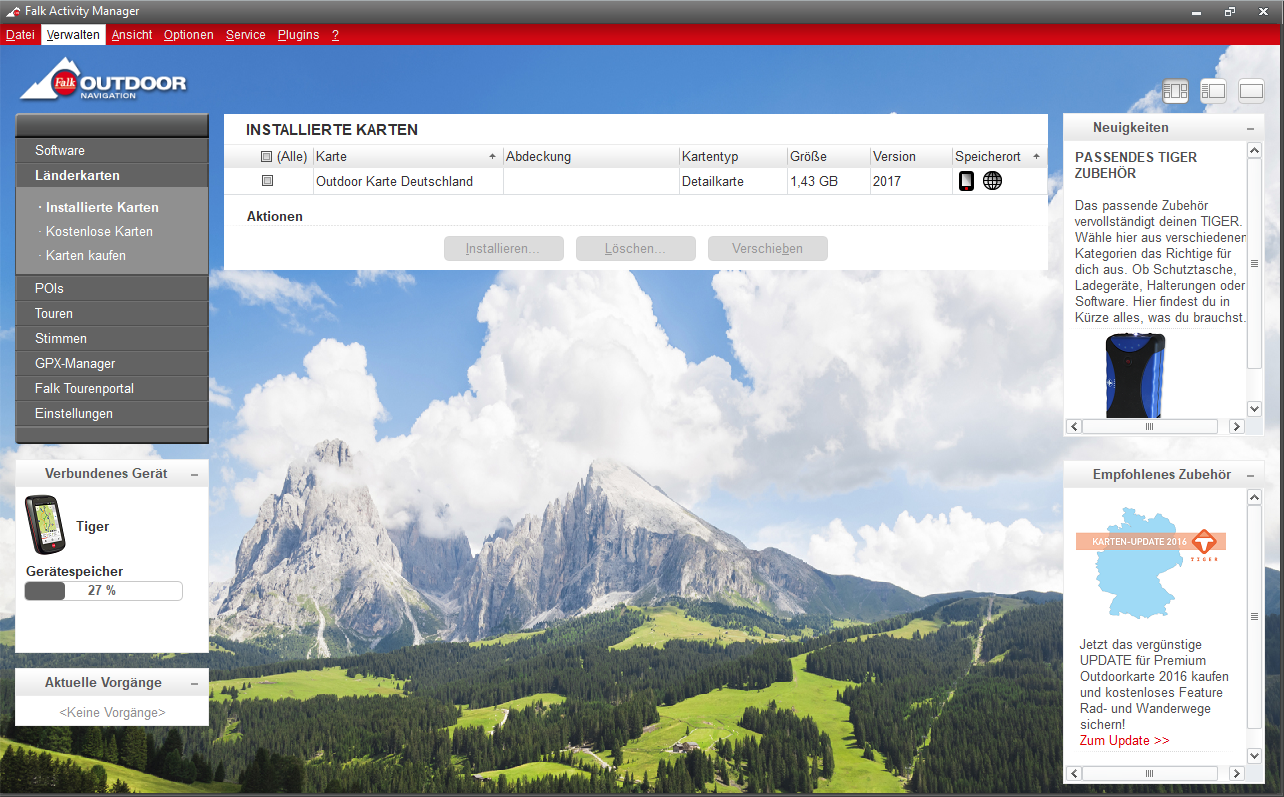Open the POIs sidebar section
Viewport: 1284px width, 797px height.
(112, 288)
